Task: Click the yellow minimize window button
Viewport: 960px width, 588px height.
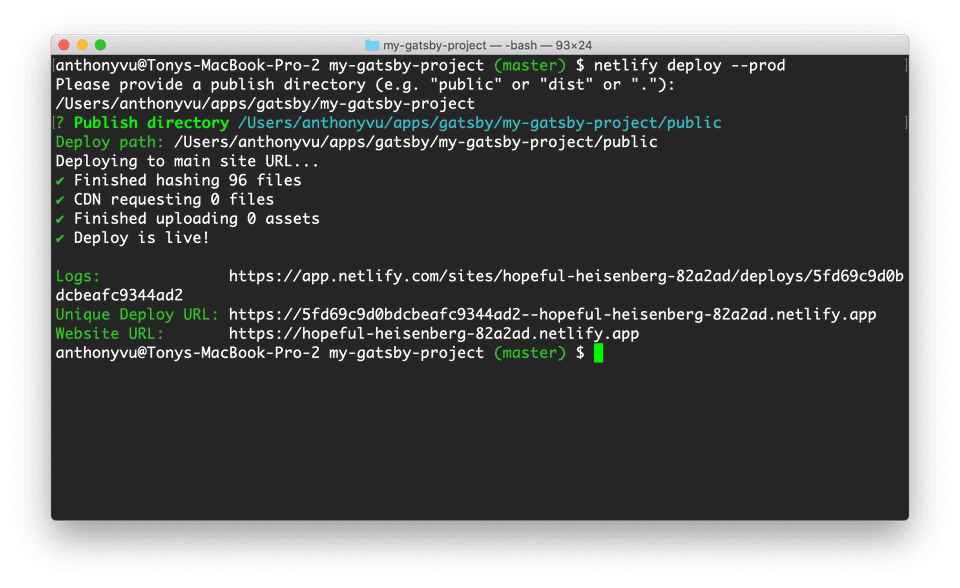Action: [82, 45]
